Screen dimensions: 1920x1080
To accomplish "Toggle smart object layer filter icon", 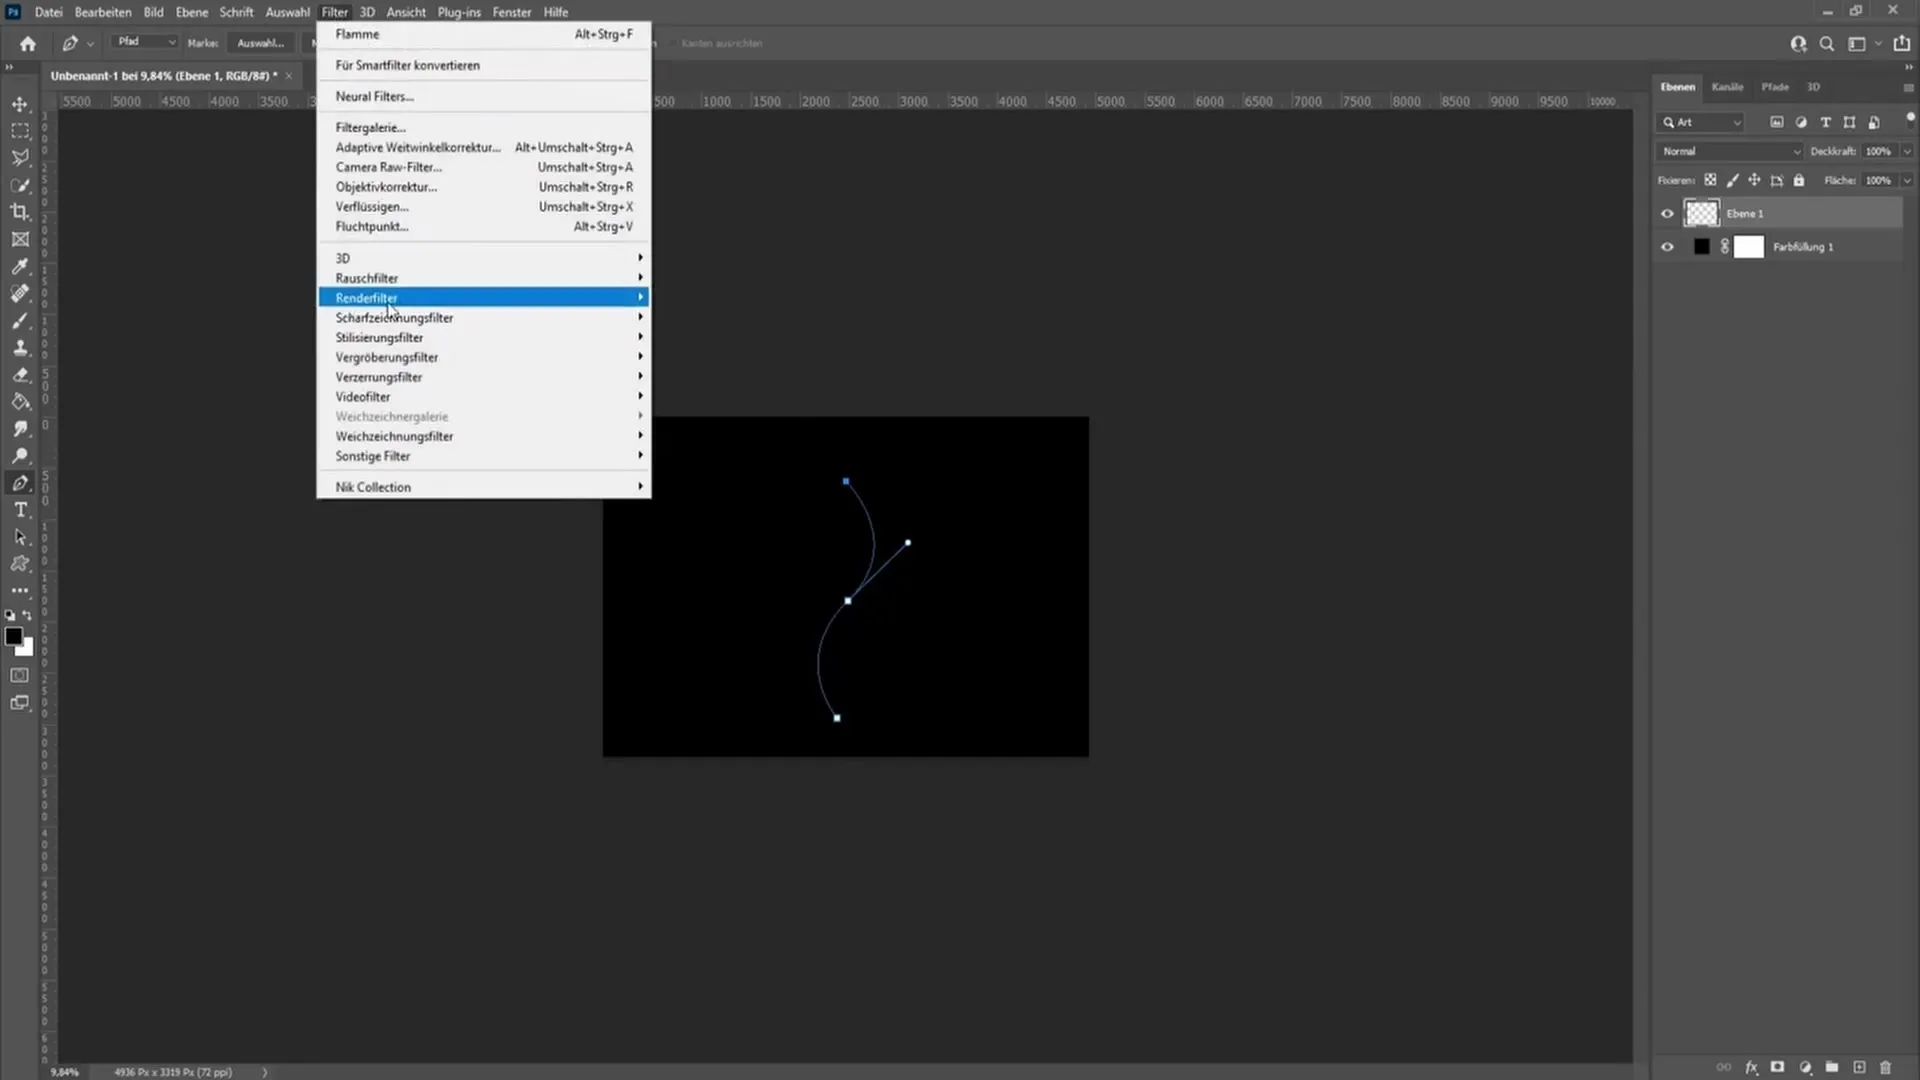I will tap(1874, 122).
